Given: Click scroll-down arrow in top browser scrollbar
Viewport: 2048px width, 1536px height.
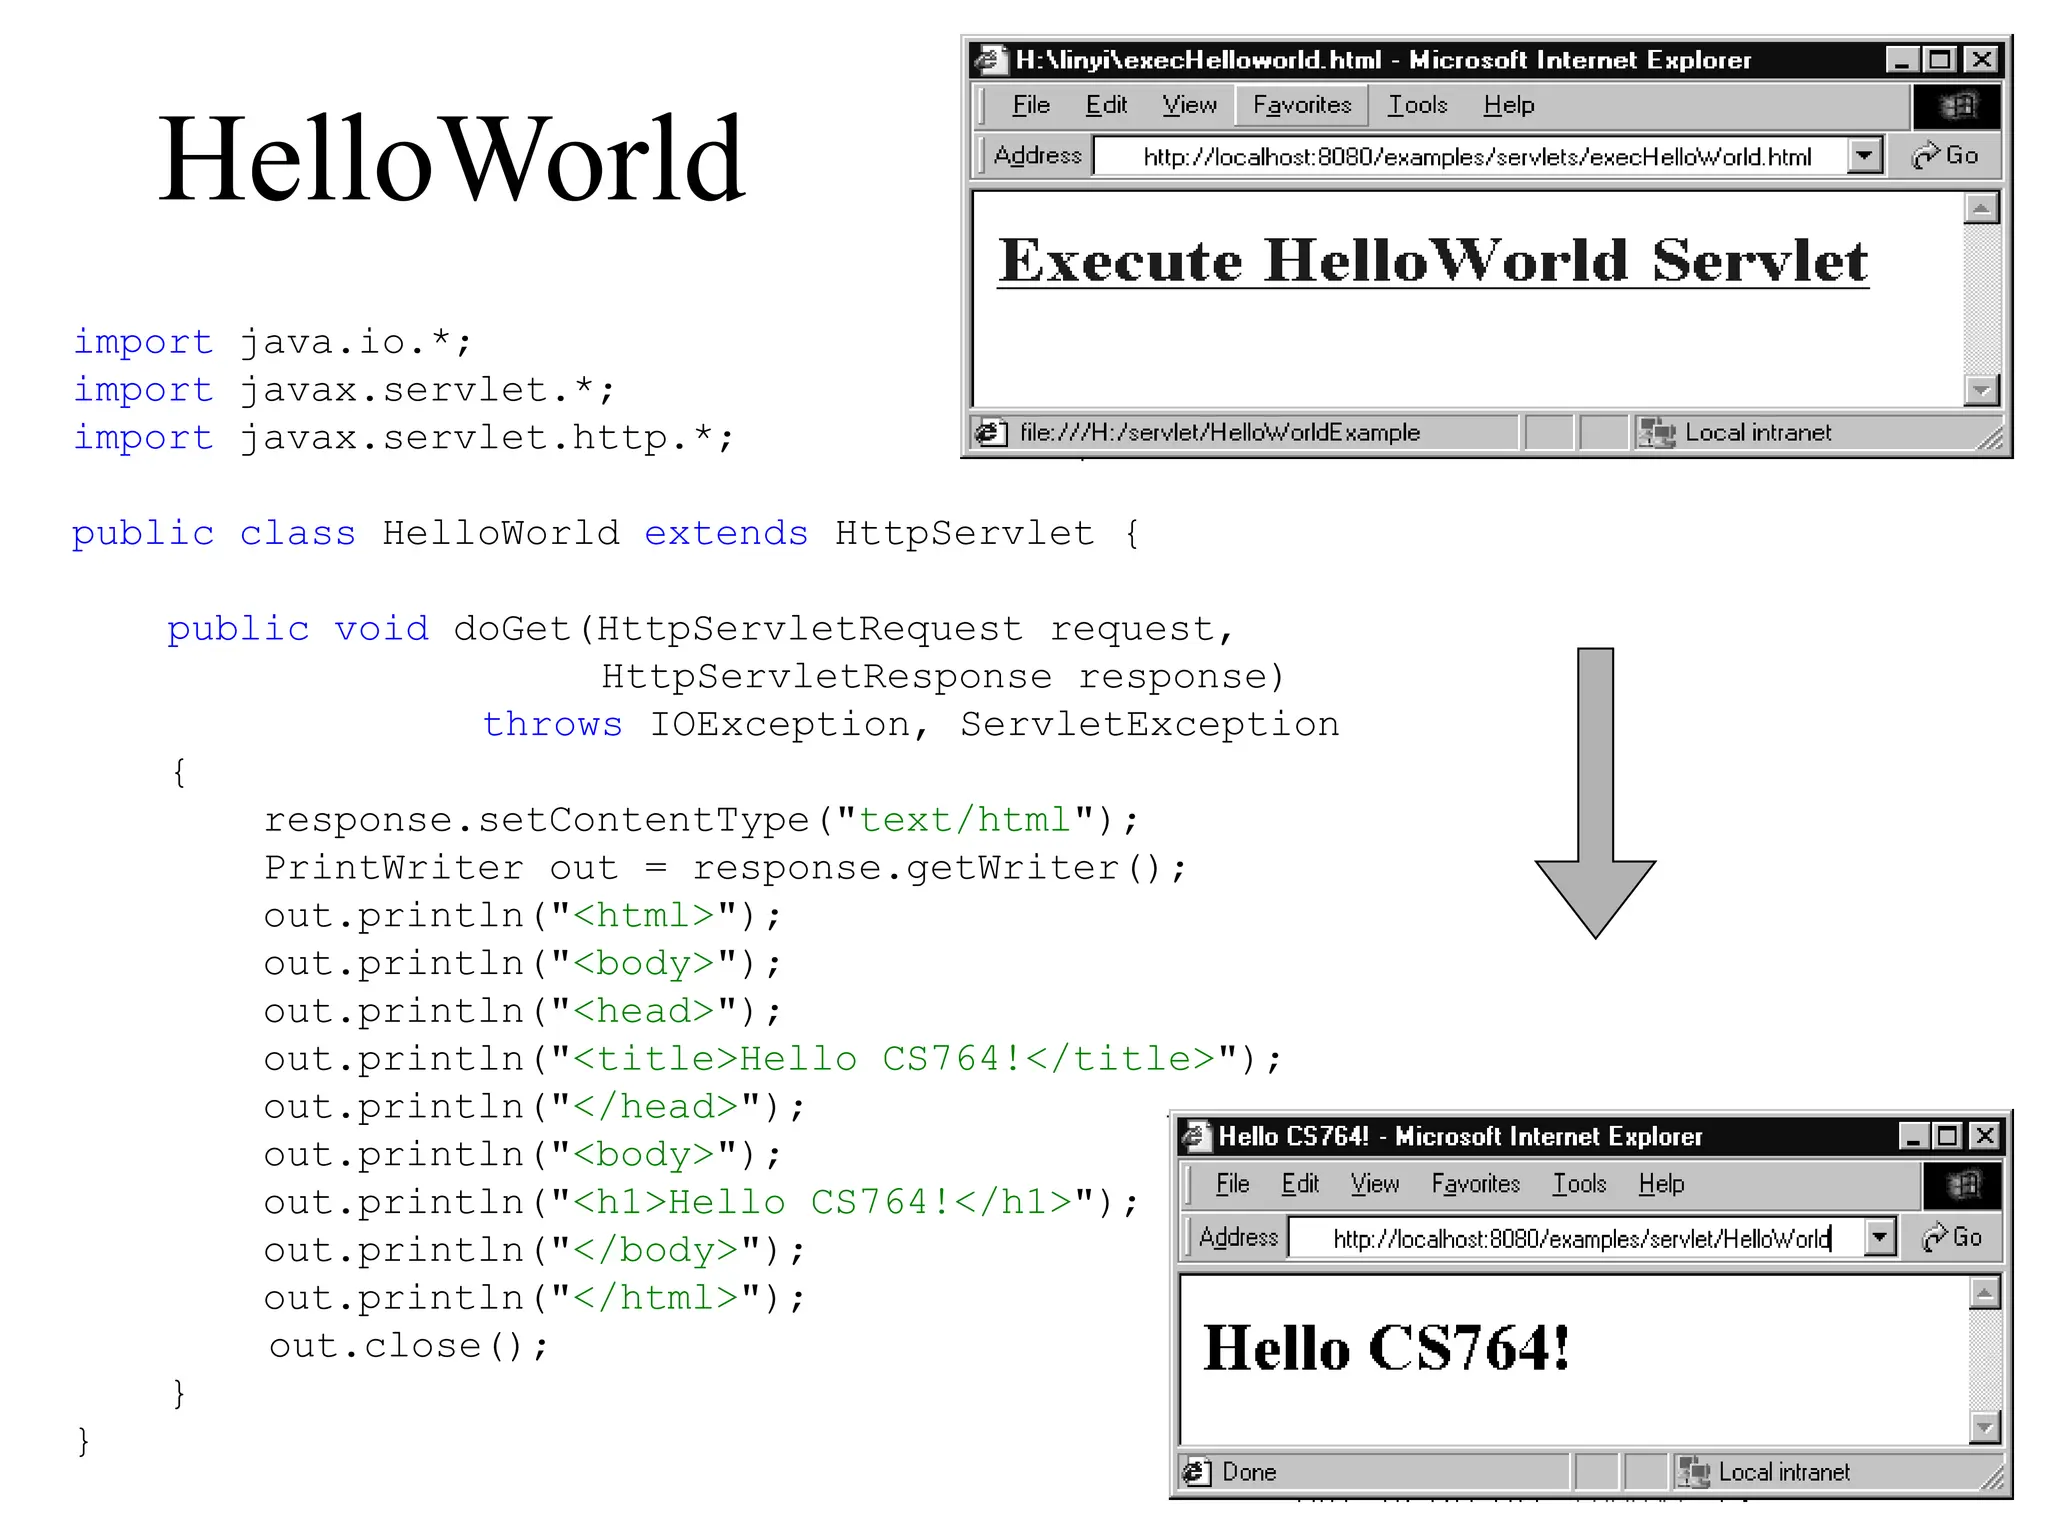Looking at the screenshot, I should [x=1981, y=390].
